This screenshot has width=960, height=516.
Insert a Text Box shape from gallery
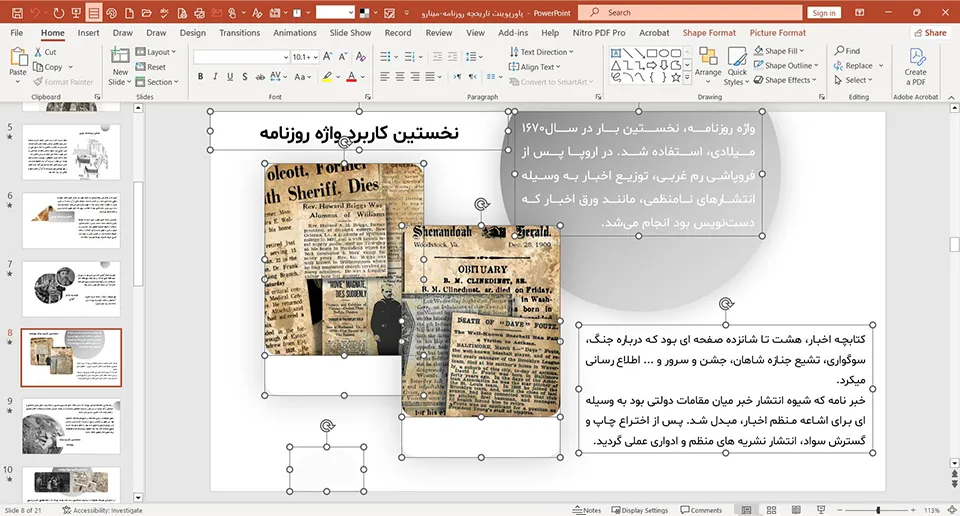(x=616, y=53)
